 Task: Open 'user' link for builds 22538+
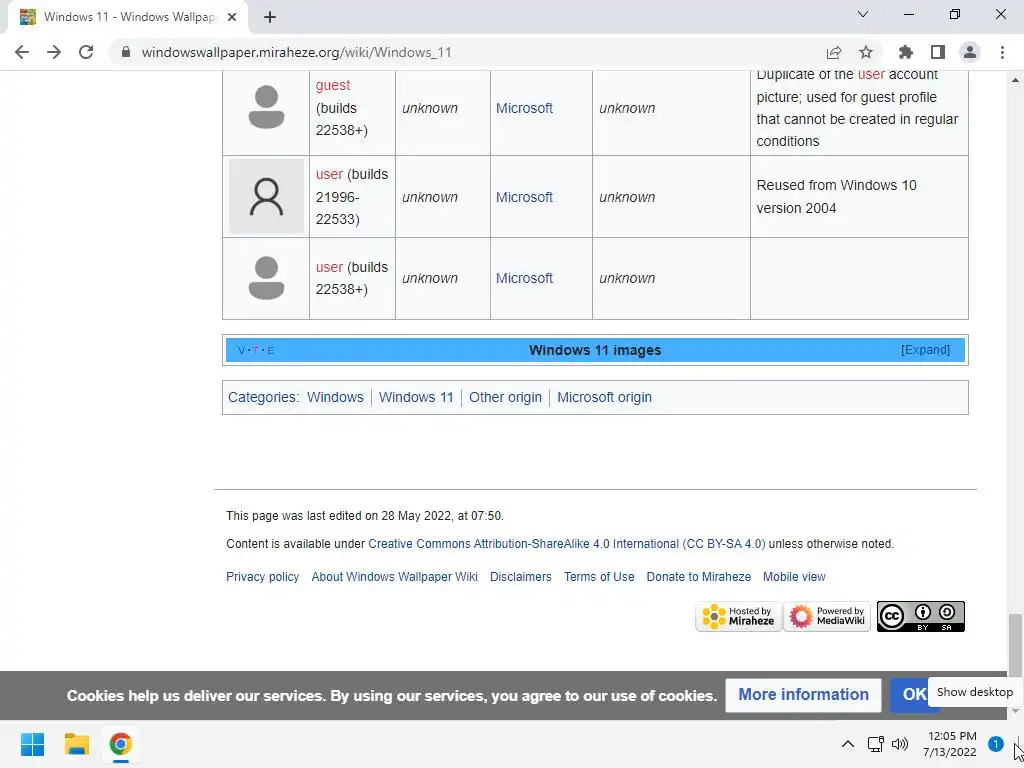(x=329, y=267)
